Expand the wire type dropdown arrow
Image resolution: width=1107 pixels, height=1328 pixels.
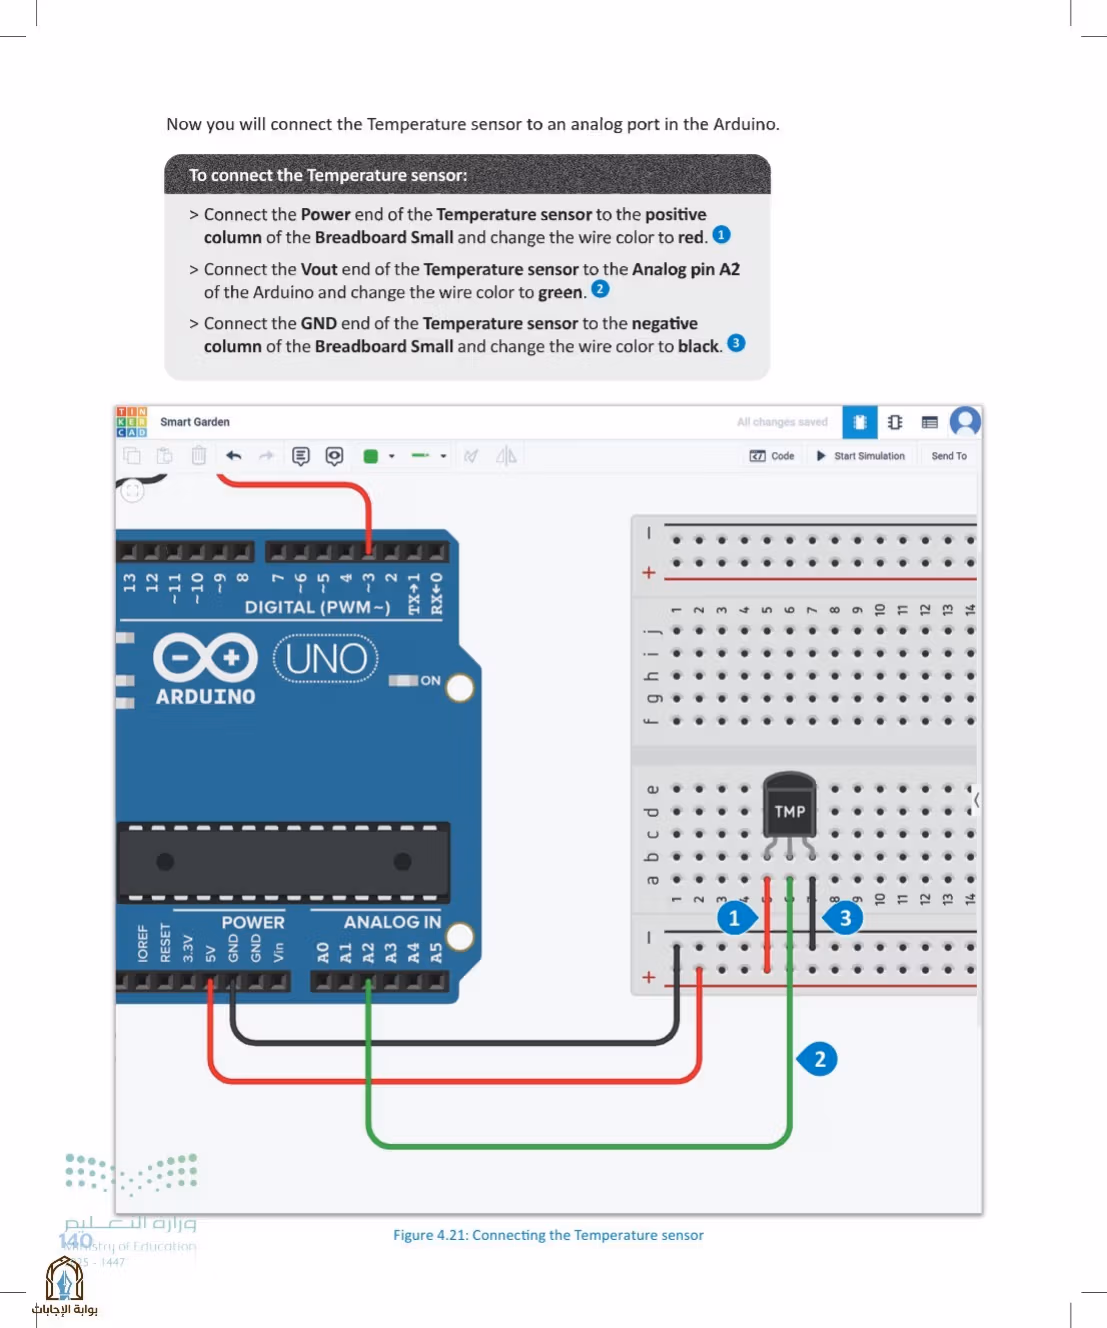(x=443, y=456)
